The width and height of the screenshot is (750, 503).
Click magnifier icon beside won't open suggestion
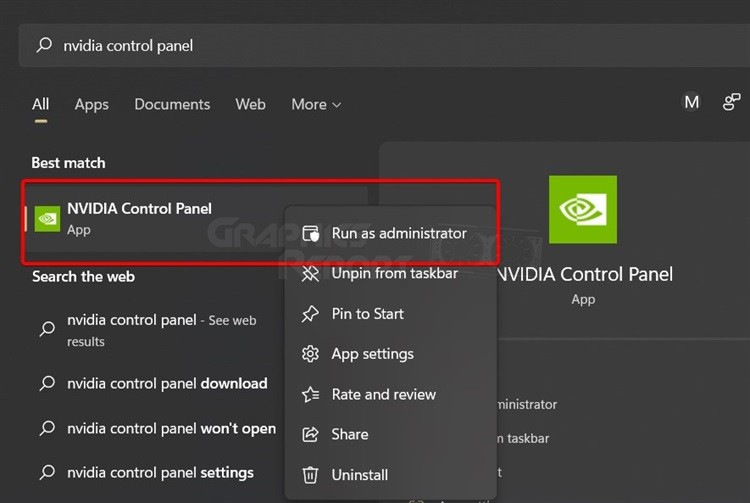[x=47, y=428]
